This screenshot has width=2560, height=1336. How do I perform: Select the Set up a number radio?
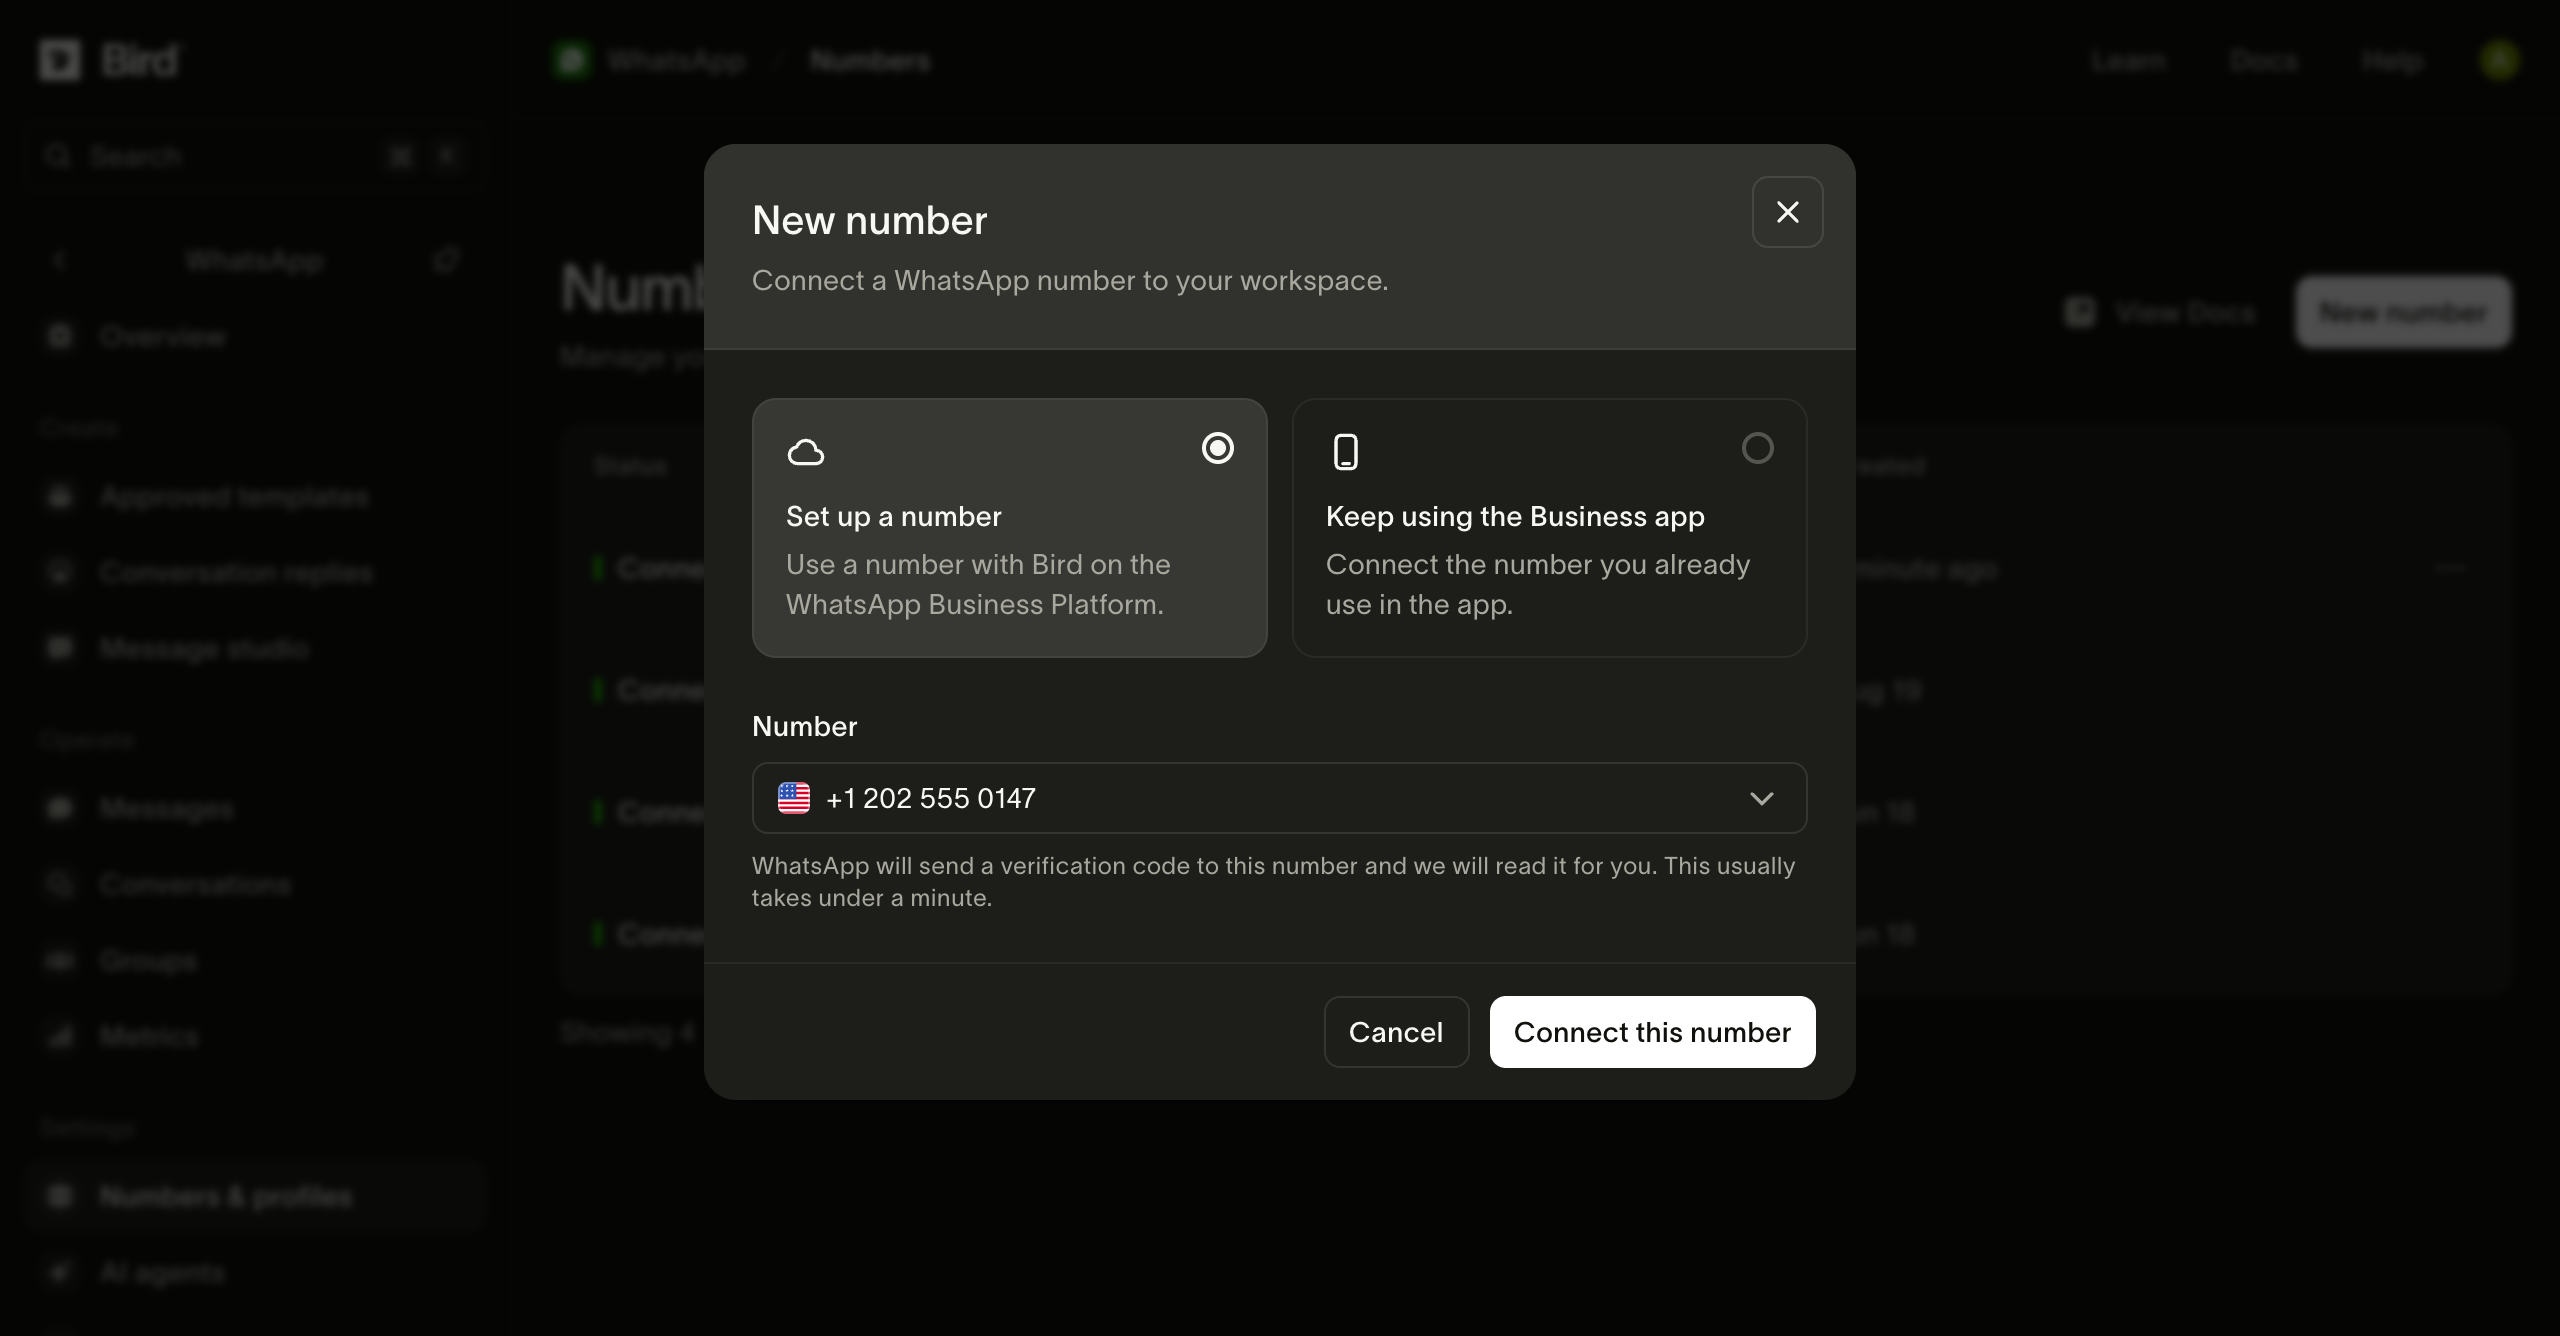tap(1217, 448)
